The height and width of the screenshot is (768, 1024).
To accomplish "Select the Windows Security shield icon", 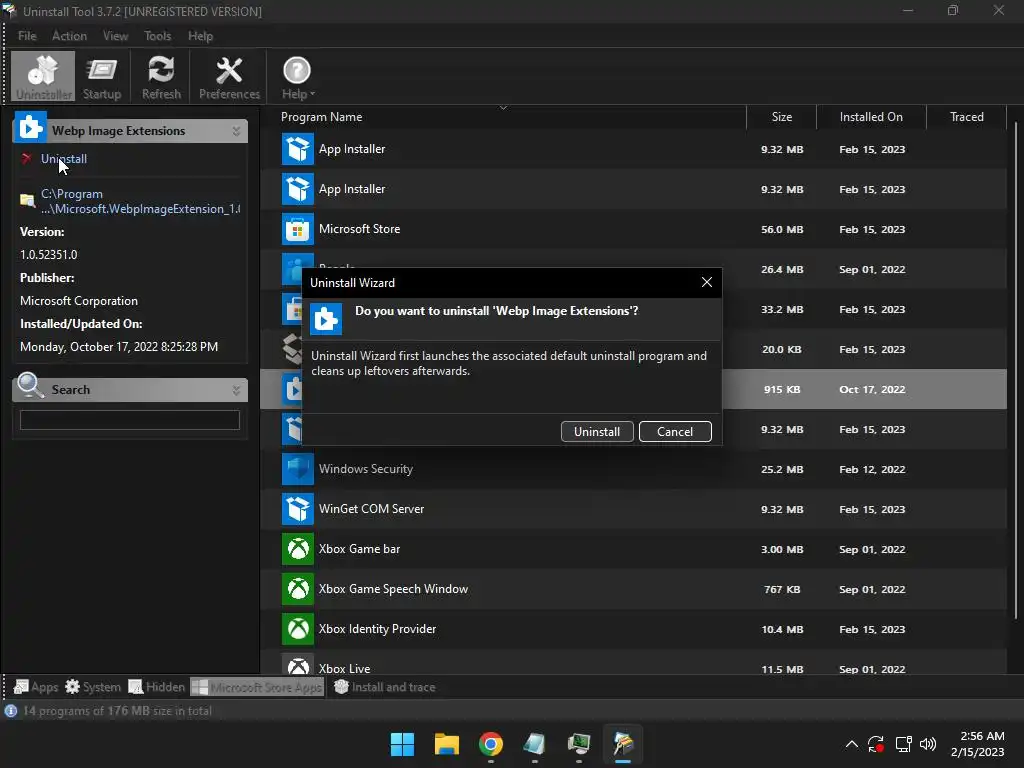I will pyautogui.click(x=298, y=470).
